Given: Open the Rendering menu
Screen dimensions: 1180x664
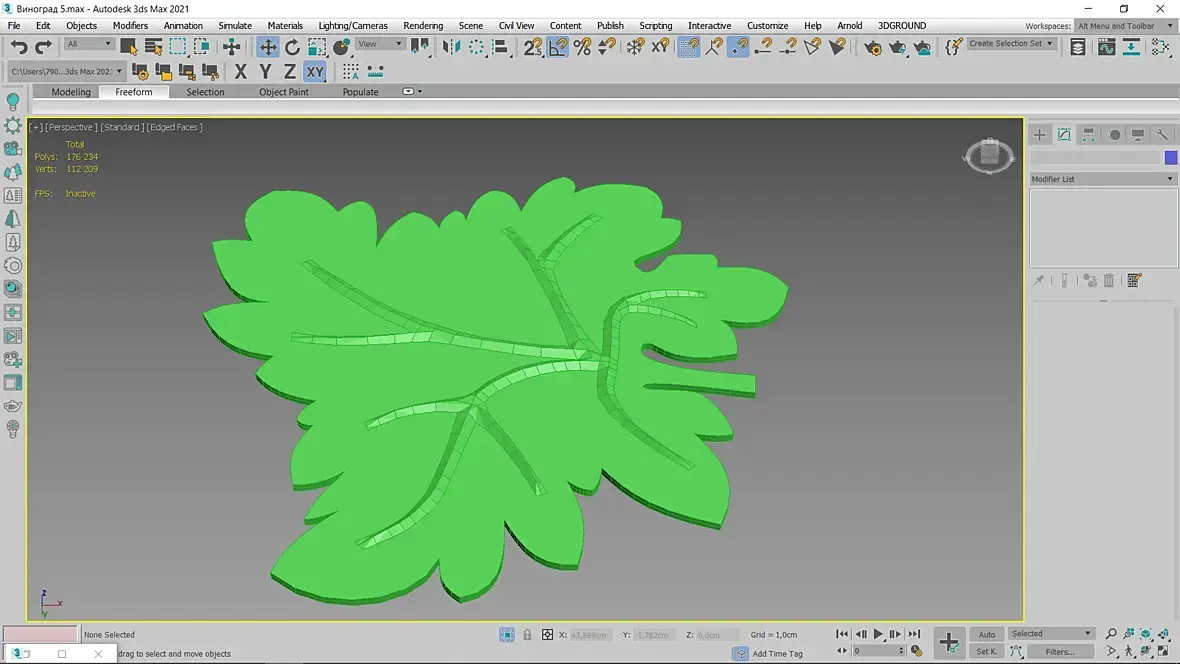Looking at the screenshot, I should (423, 25).
